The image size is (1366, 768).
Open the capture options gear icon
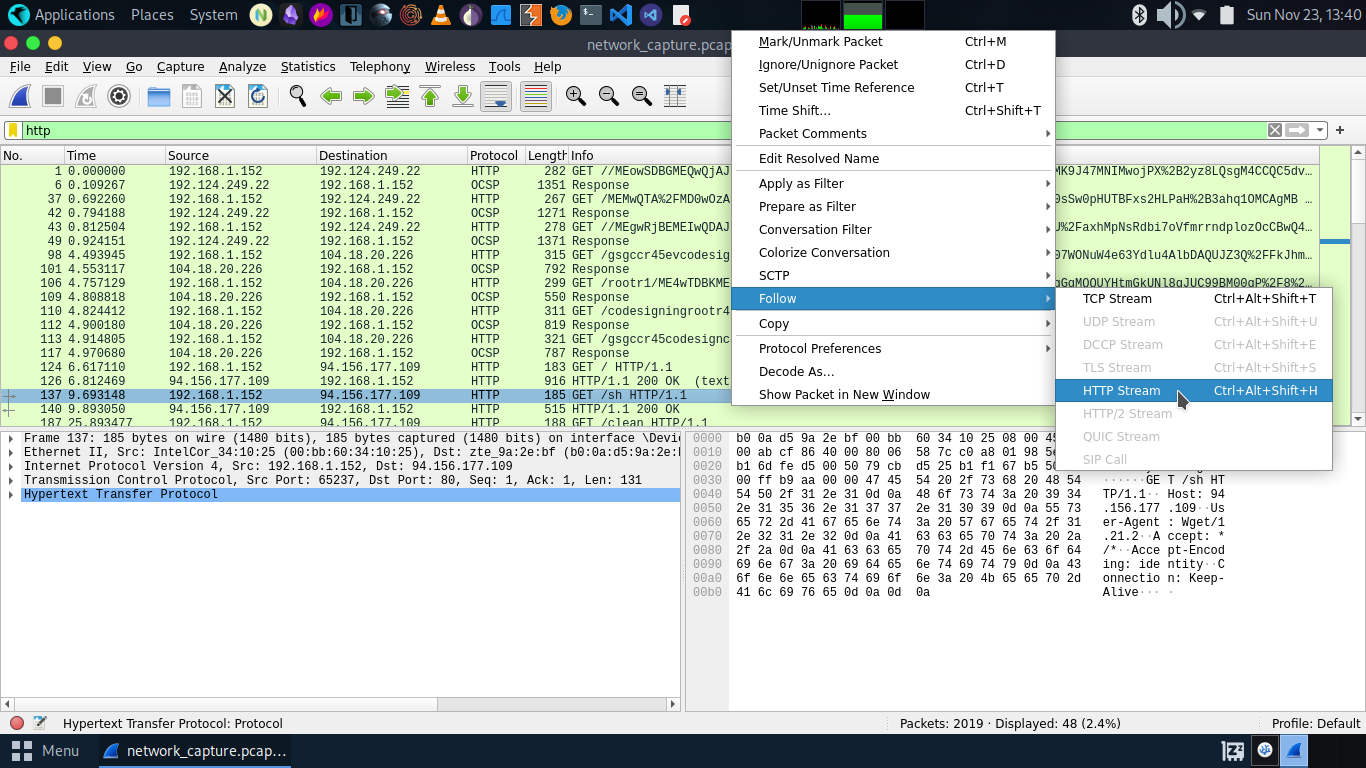click(x=119, y=96)
